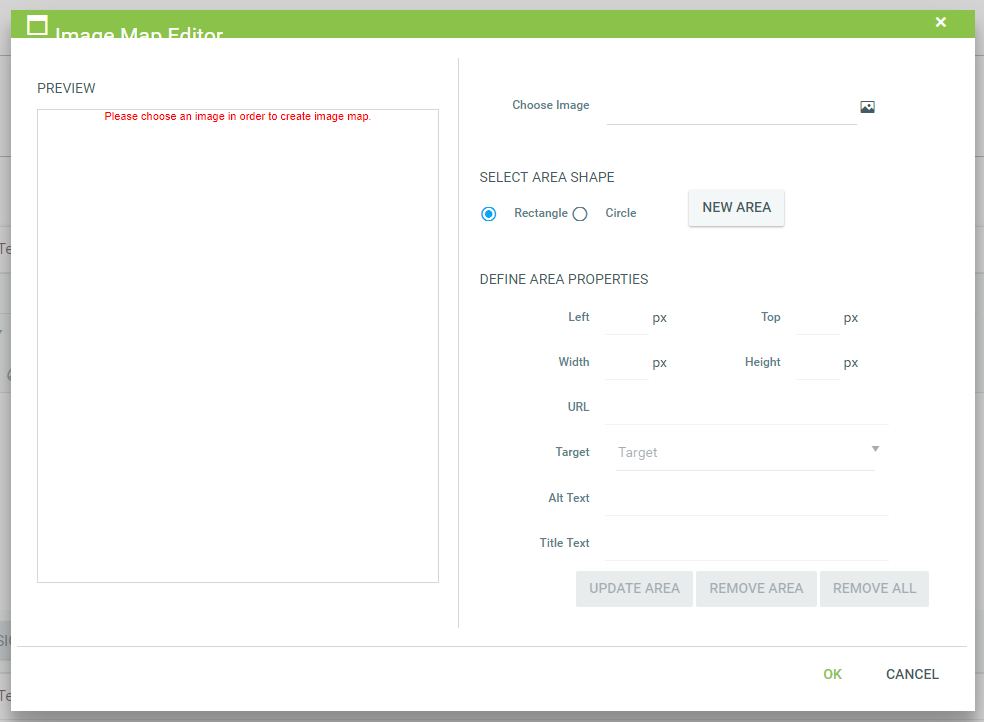Focus the Choose Image input field
Viewport: 984px width, 722px height.
(730, 108)
